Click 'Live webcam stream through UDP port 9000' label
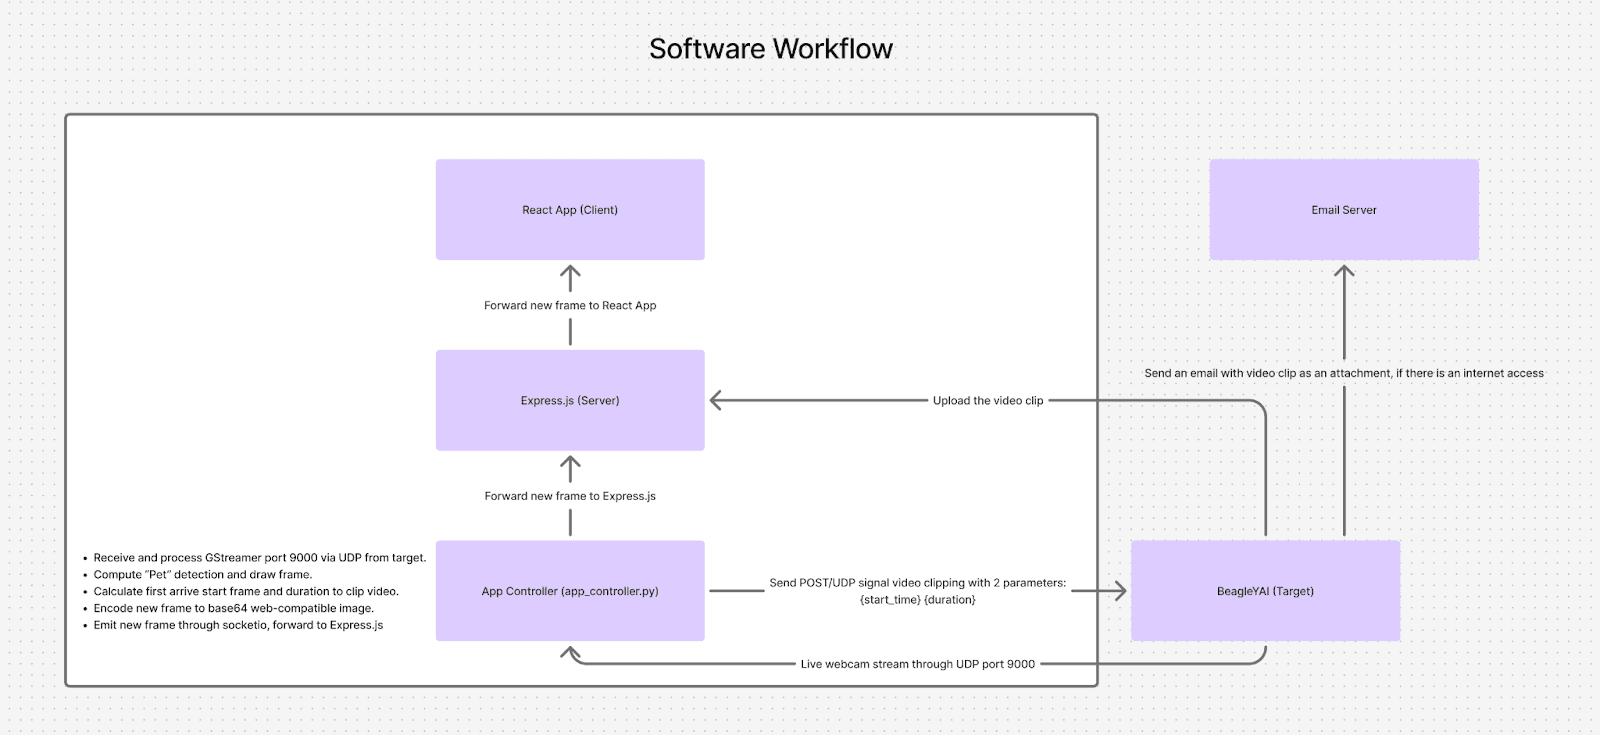 click(x=917, y=664)
